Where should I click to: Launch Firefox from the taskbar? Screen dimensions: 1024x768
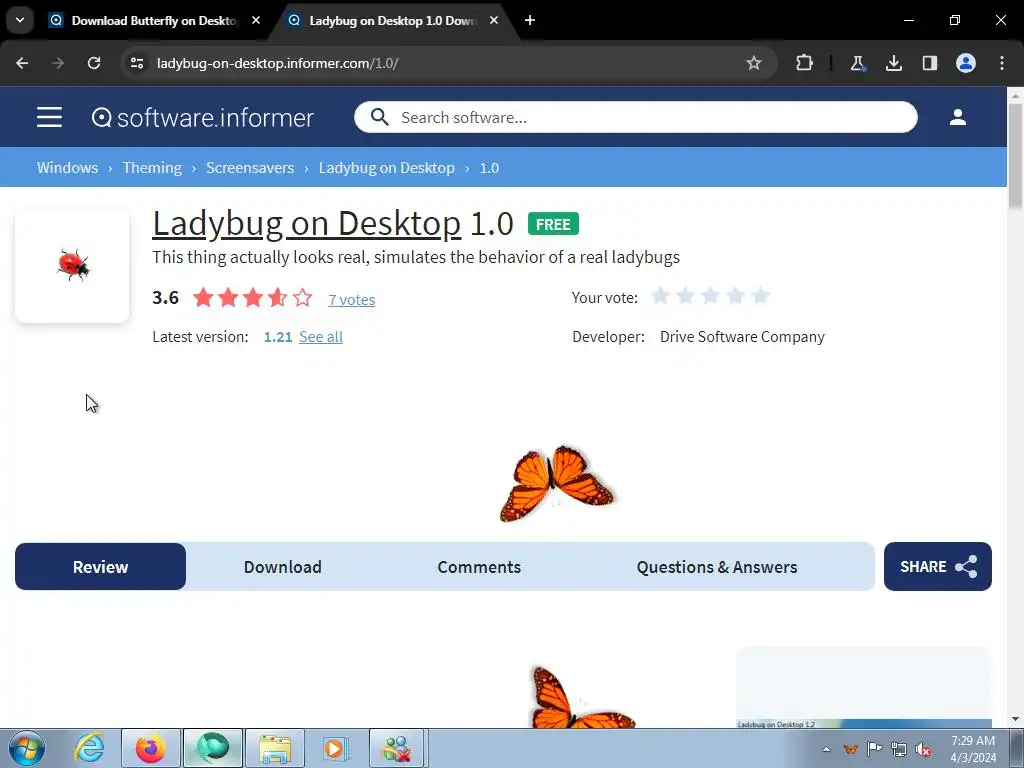click(x=151, y=748)
